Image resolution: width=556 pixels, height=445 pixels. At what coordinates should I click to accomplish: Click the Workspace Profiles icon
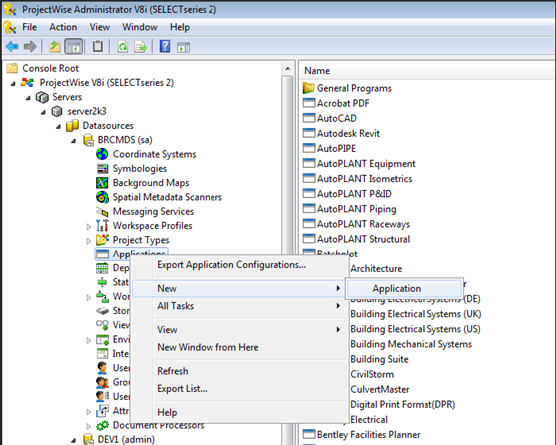[102, 226]
